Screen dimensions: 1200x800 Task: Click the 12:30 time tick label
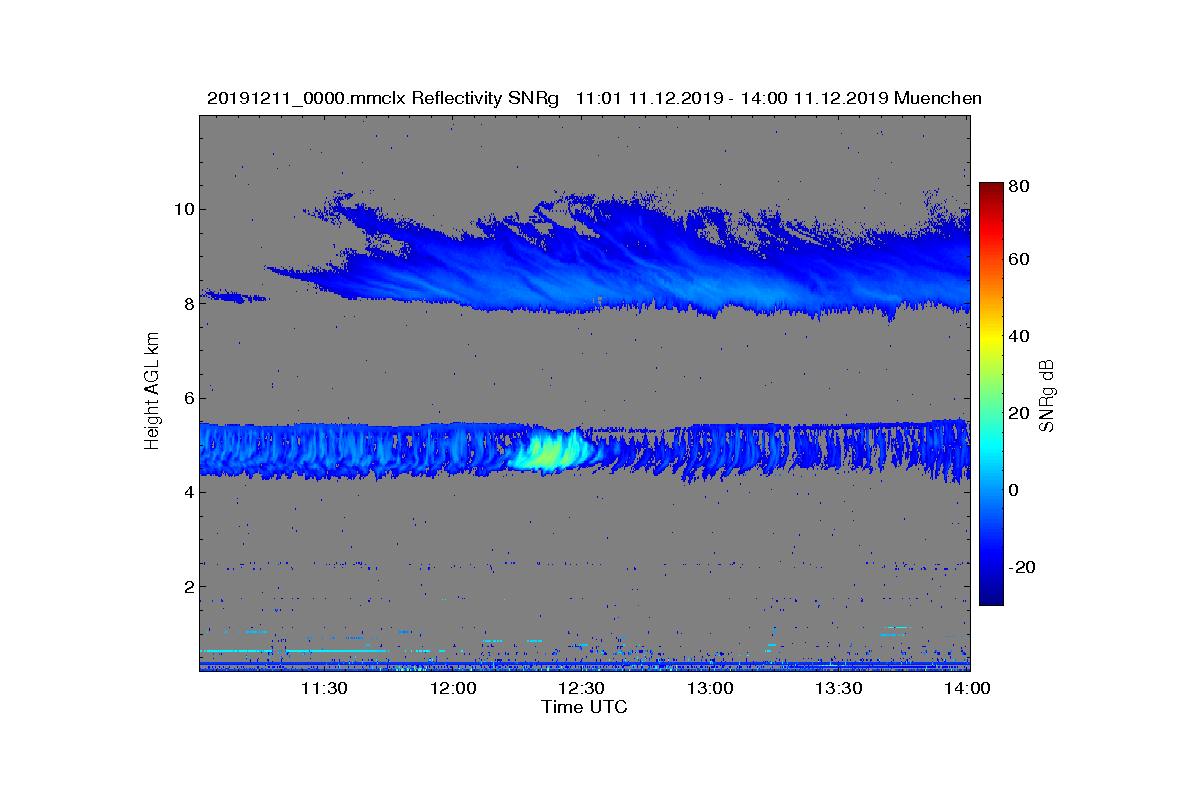pos(581,688)
